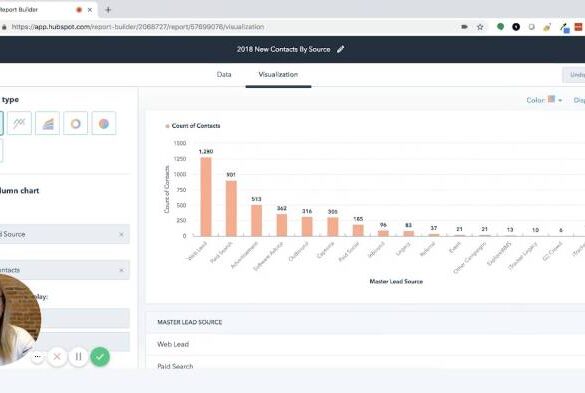The width and height of the screenshot is (585, 393).
Task: Click the bar labeled 513
Action: coord(256,221)
